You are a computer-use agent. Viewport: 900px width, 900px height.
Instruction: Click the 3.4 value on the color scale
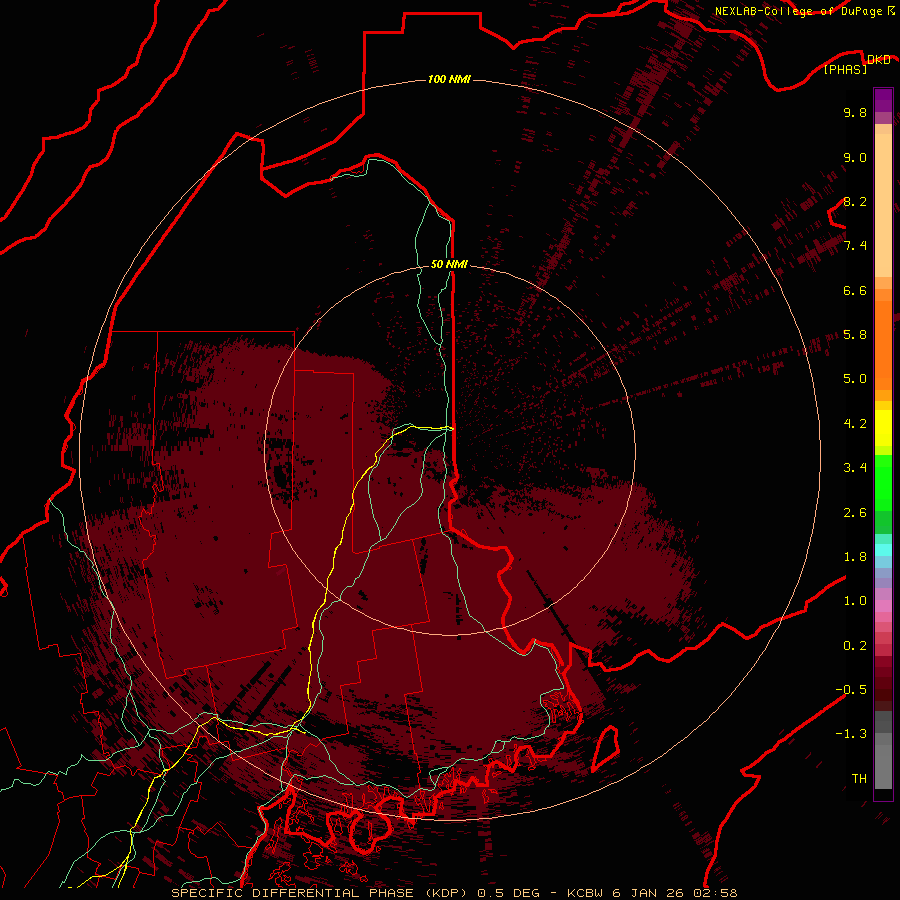tap(855, 468)
